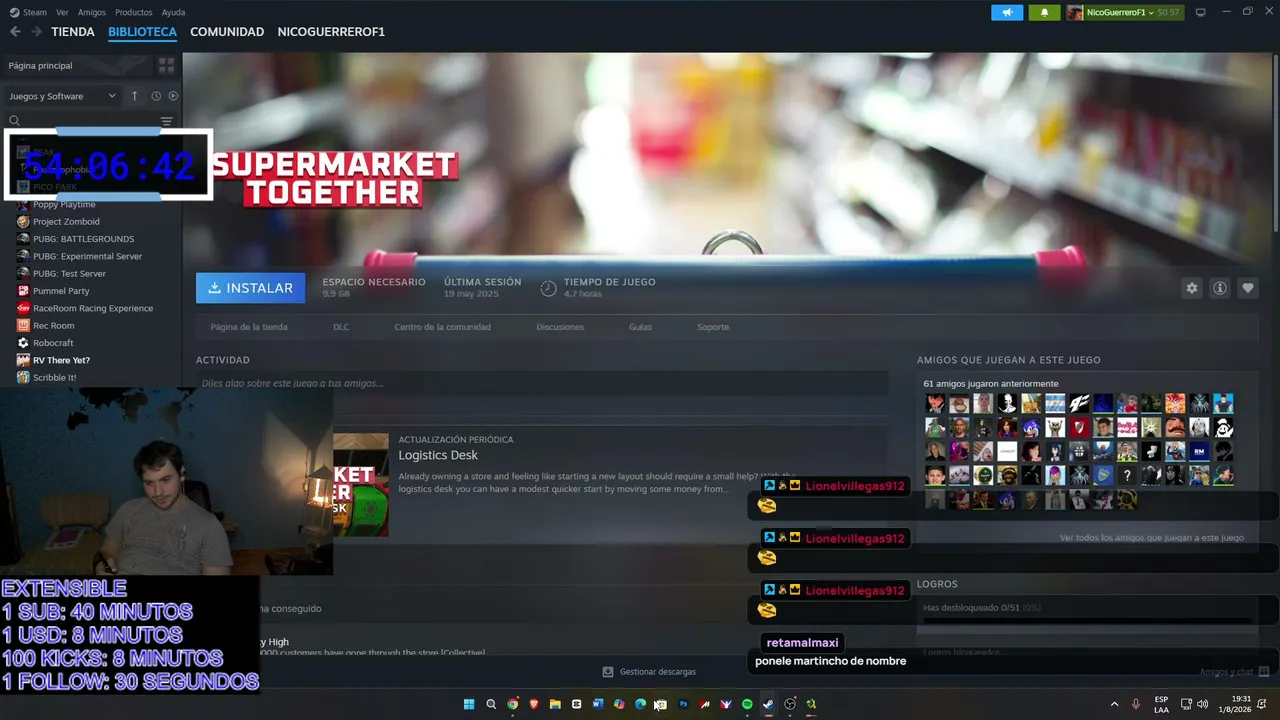The image size is (1280, 720).
Task: Open OBS Studio from taskbar
Action: point(790,704)
